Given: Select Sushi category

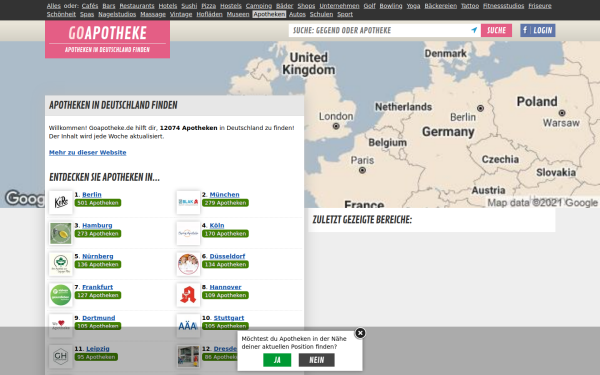Looking at the screenshot, I should tap(189, 6).
